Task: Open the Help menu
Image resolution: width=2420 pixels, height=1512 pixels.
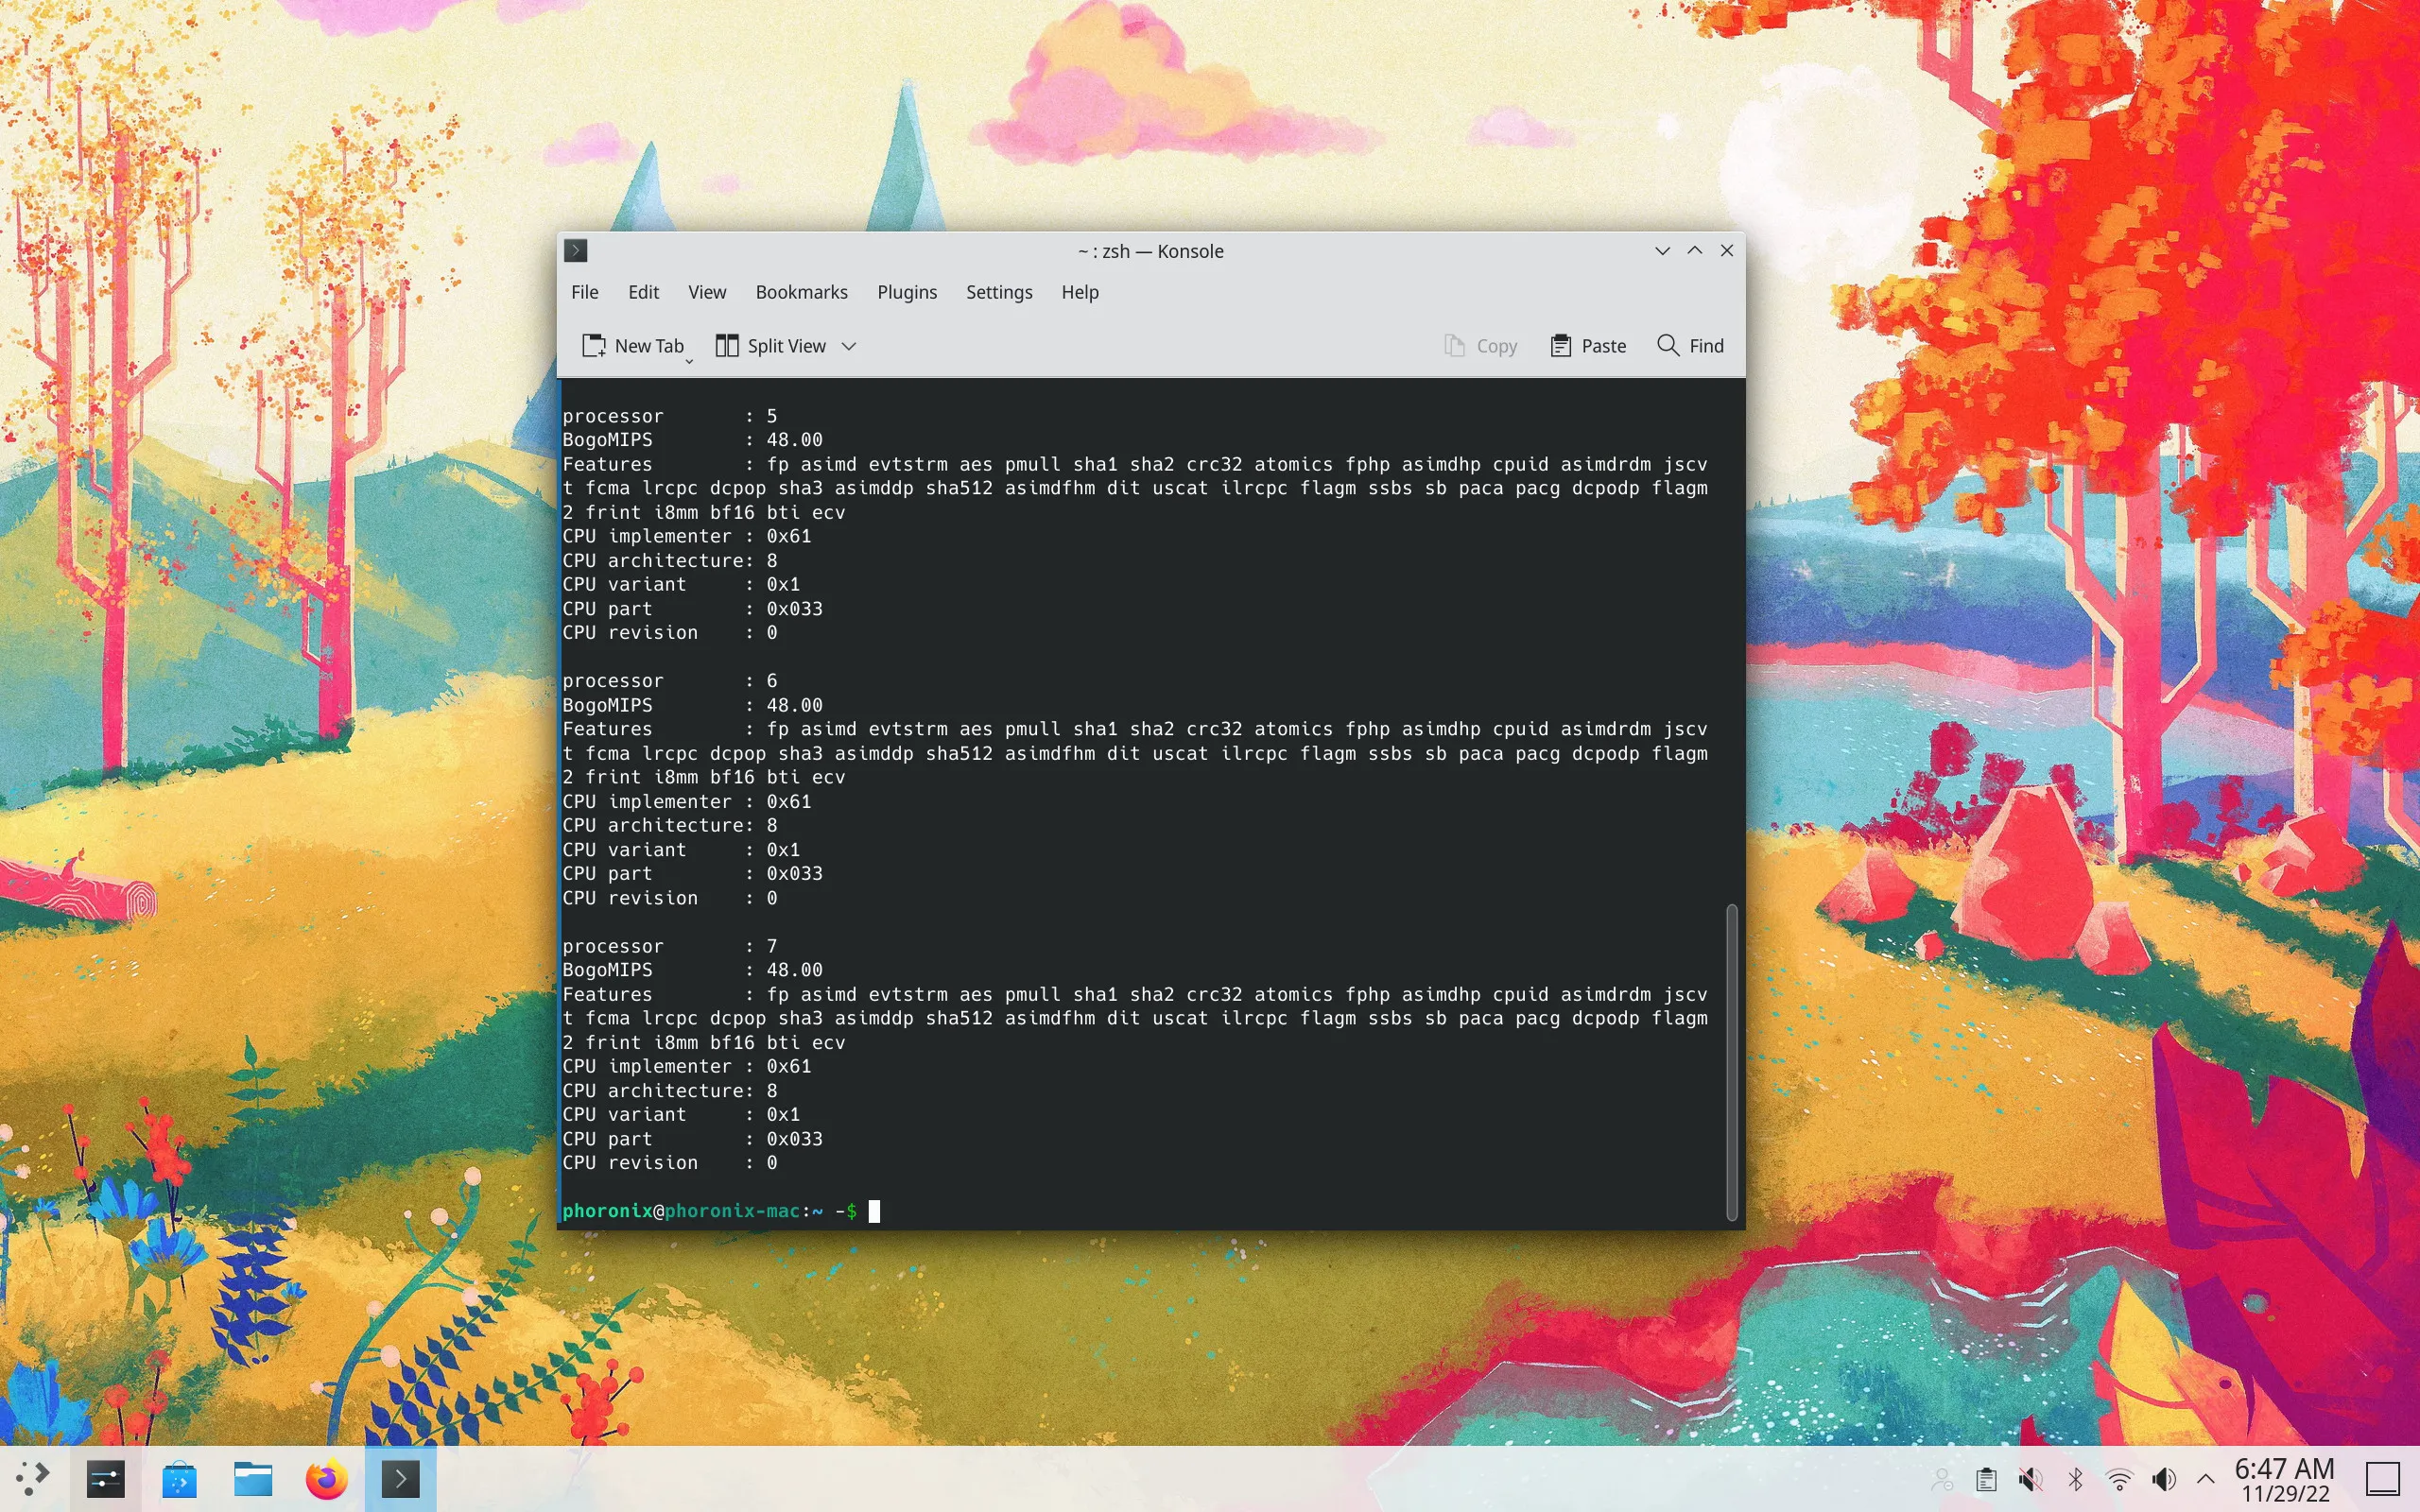Action: [1080, 292]
